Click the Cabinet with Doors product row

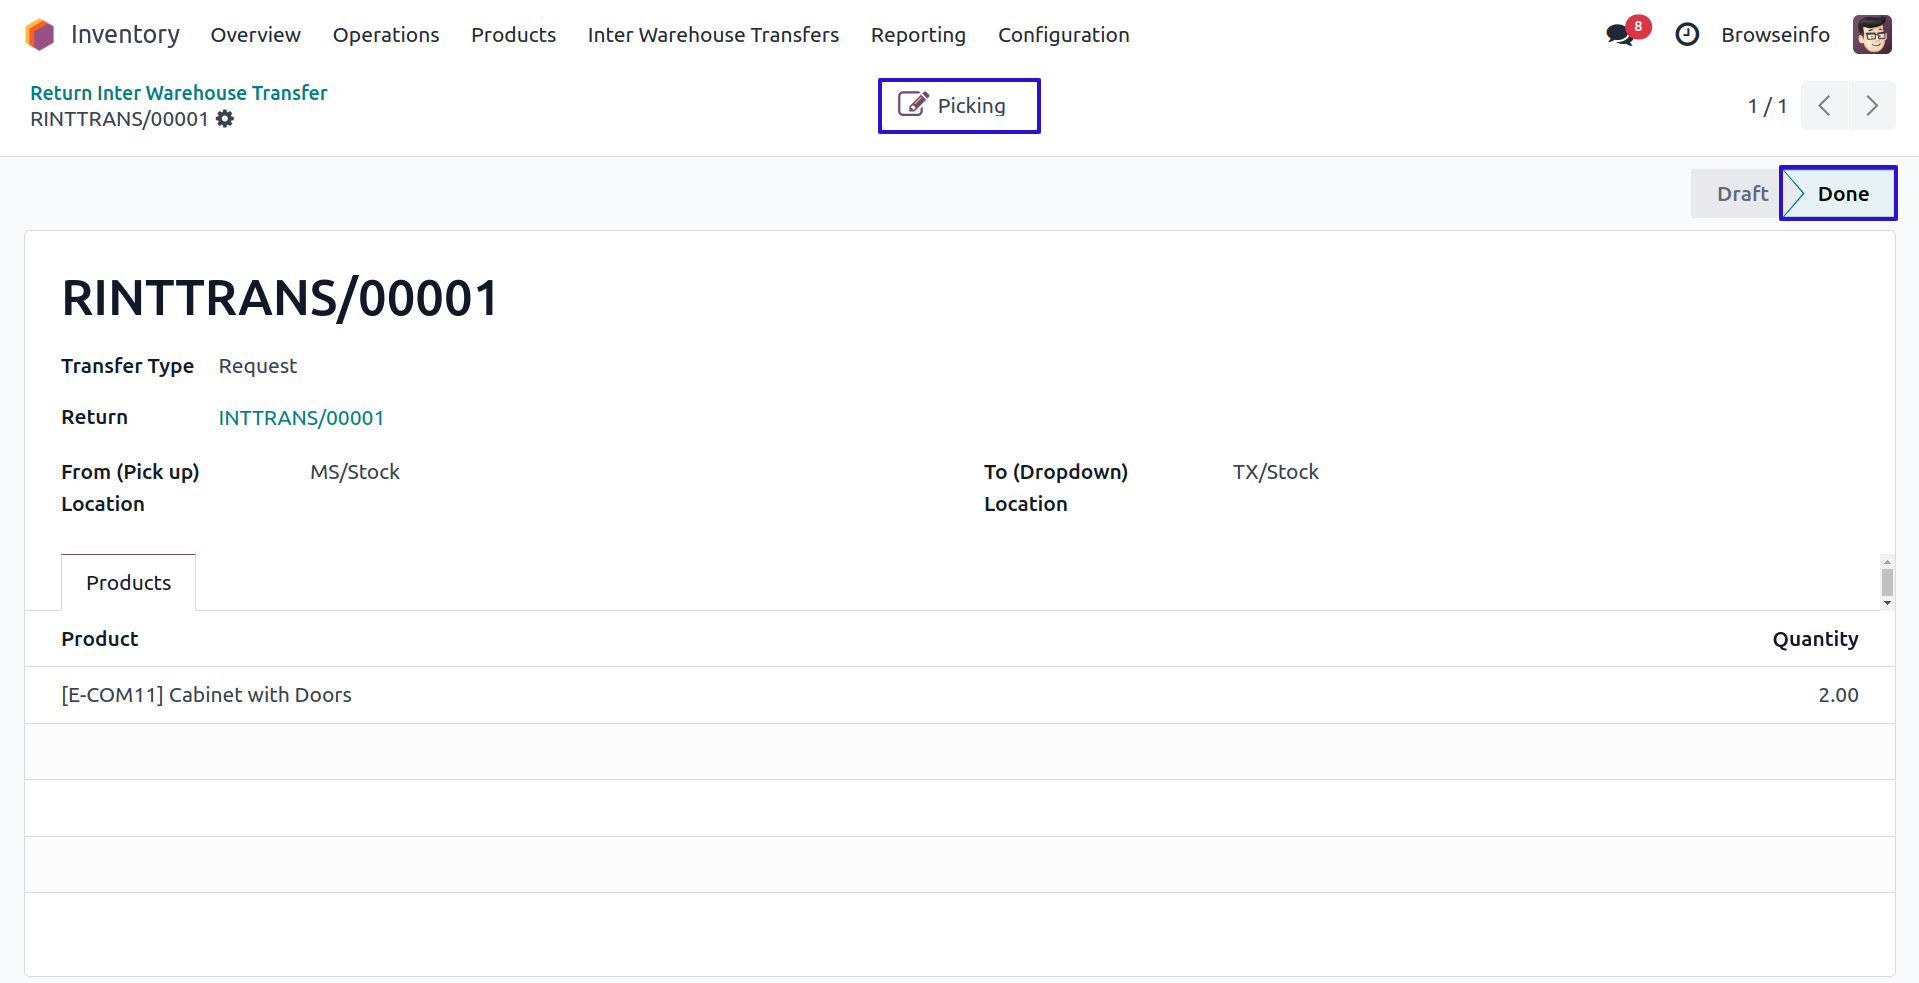pyautogui.click(x=207, y=695)
